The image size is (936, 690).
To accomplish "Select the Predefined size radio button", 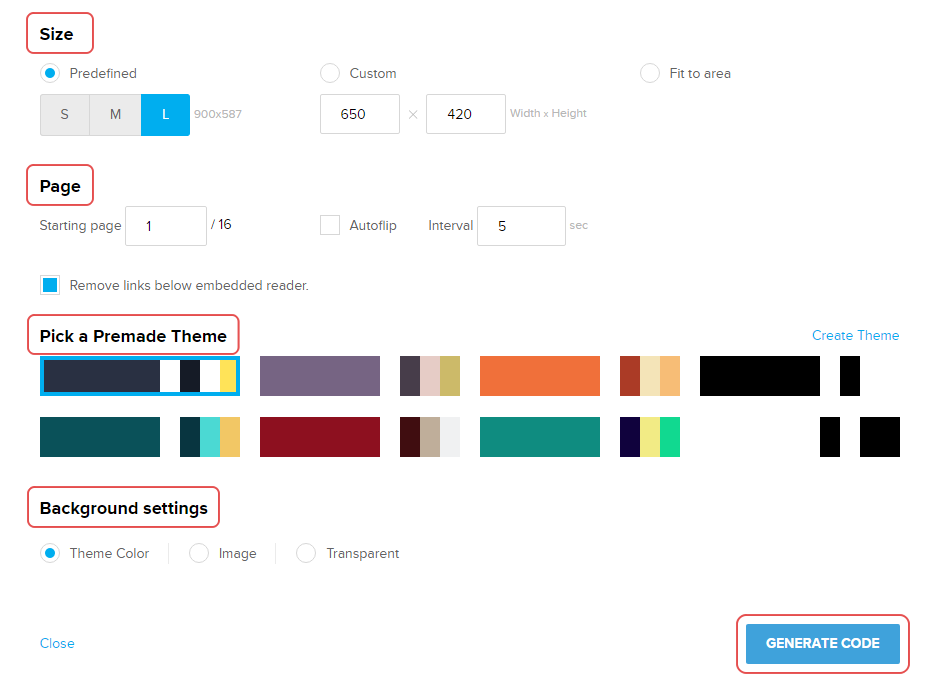I will [50, 73].
